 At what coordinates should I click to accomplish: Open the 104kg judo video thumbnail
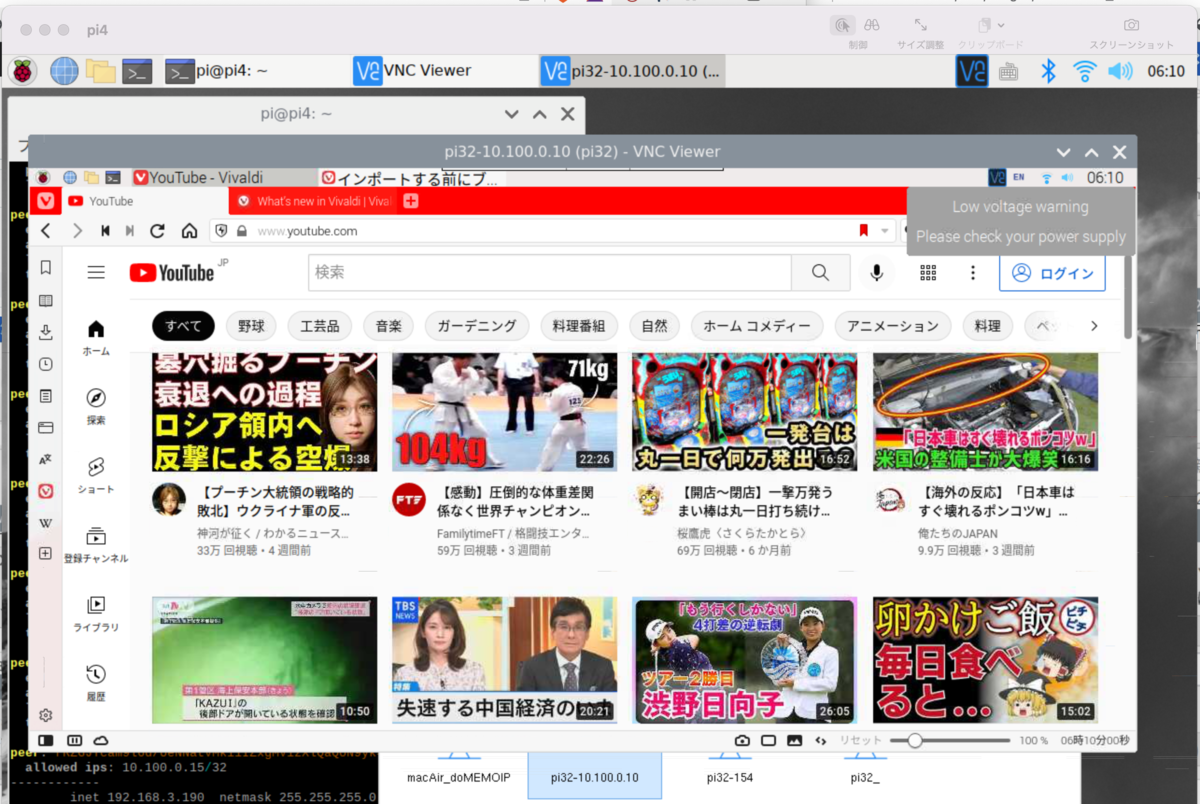point(504,412)
